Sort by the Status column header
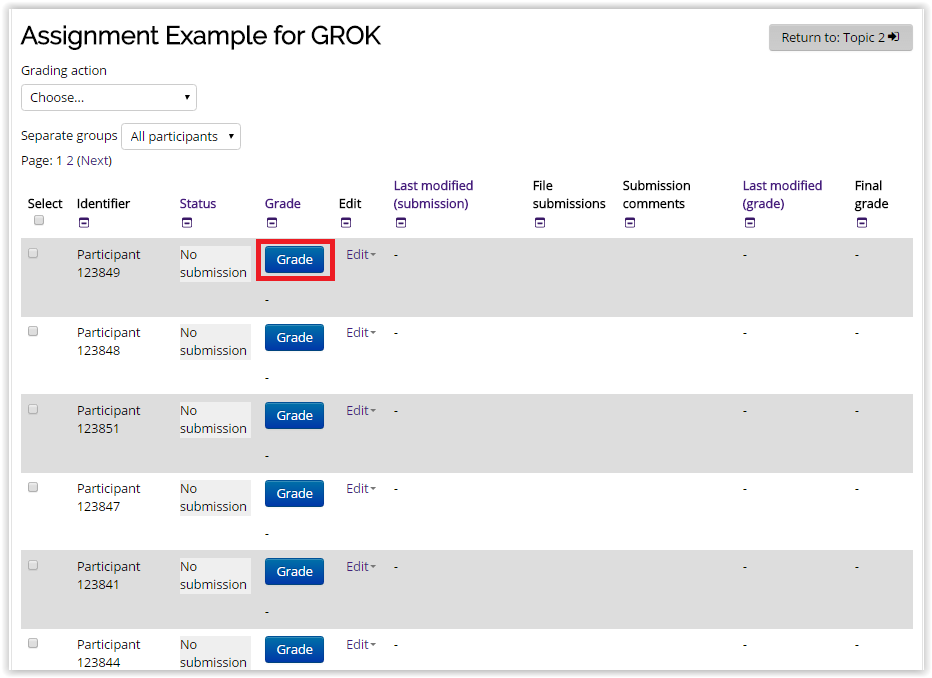The width and height of the screenshot is (932, 678). coord(198,203)
